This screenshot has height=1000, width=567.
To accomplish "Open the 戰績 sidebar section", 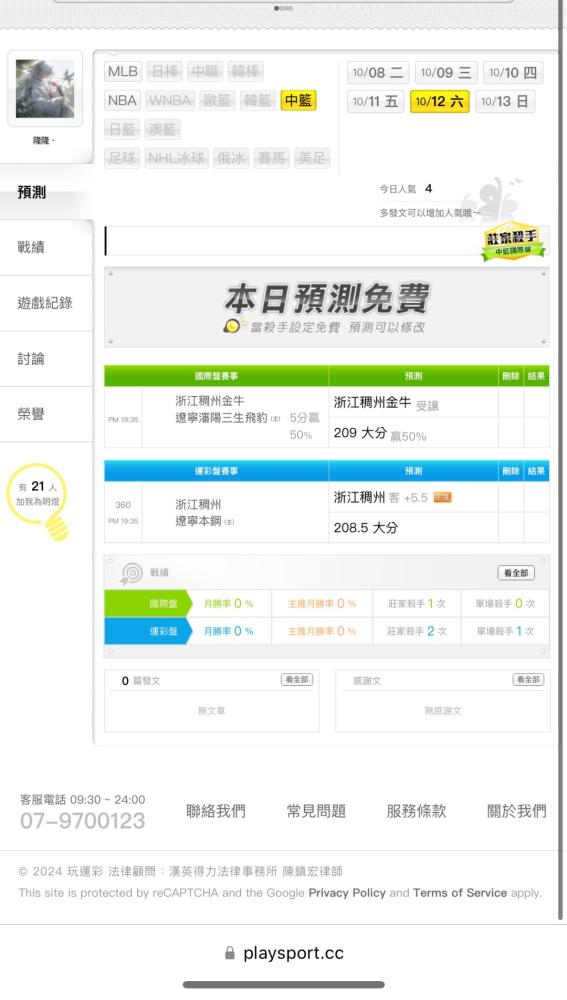I will 46,247.
